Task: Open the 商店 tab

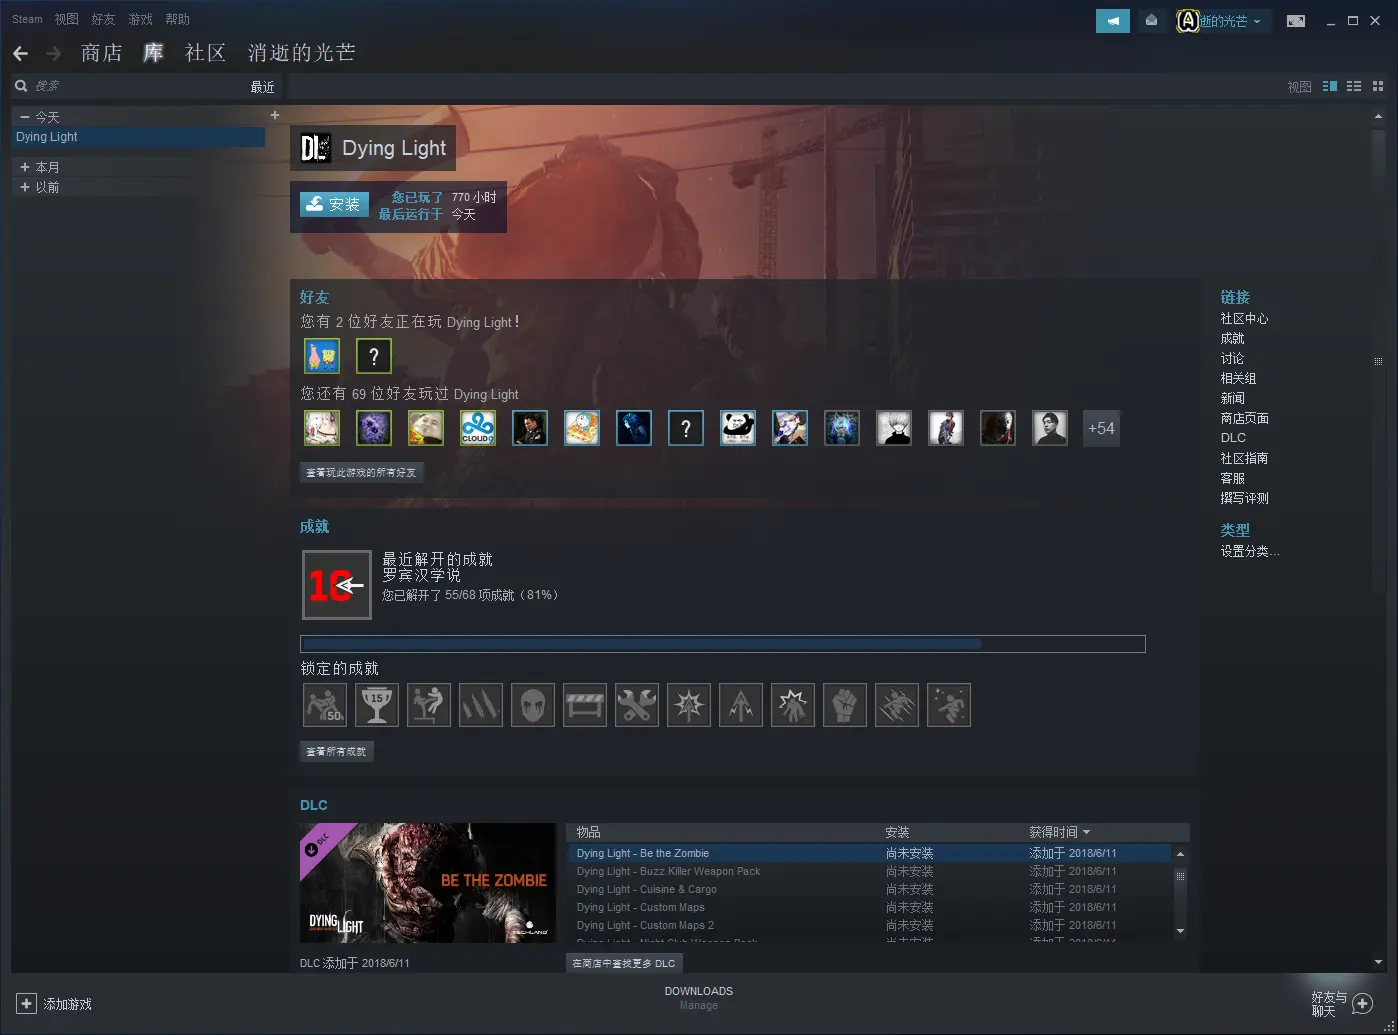Action: (102, 53)
